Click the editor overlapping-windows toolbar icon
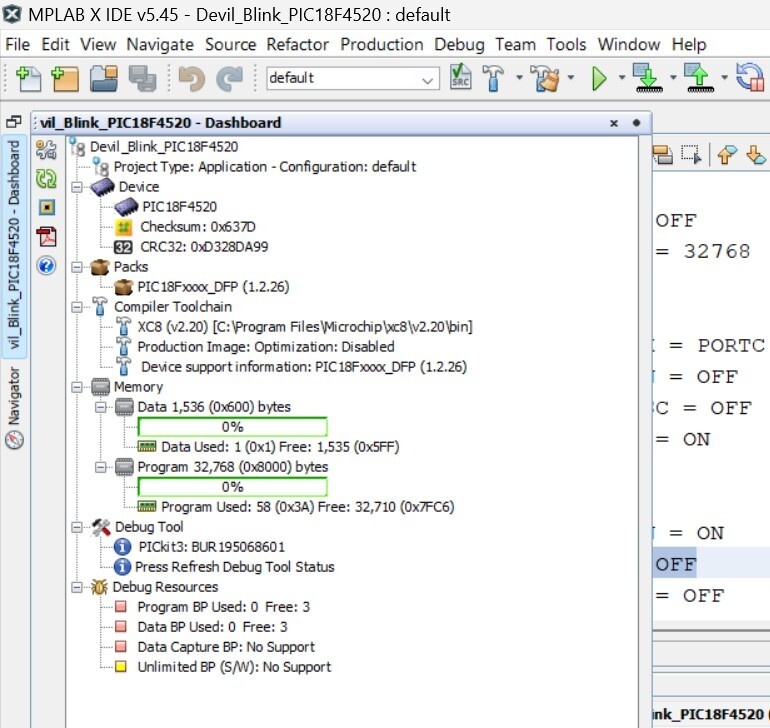This screenshot has width=770, height=728. point(663,155)
